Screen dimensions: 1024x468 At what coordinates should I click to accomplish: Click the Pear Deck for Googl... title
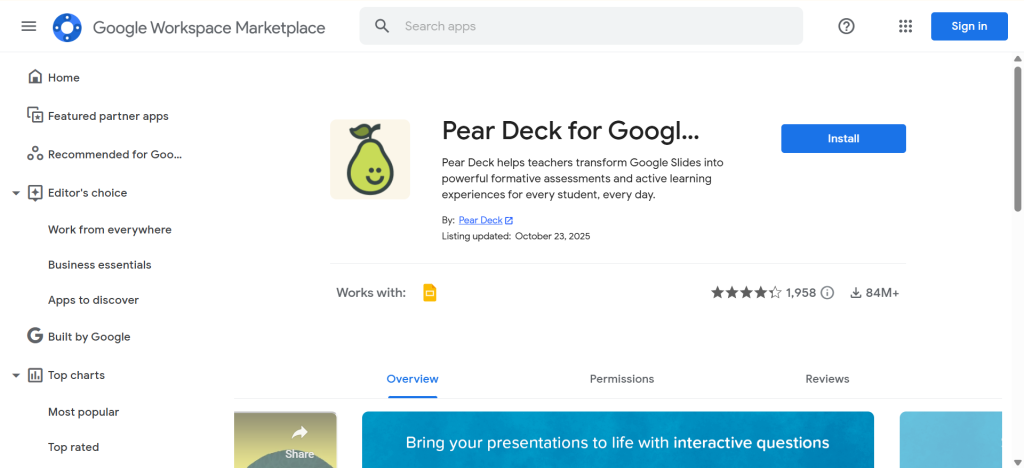coord(570,131)
